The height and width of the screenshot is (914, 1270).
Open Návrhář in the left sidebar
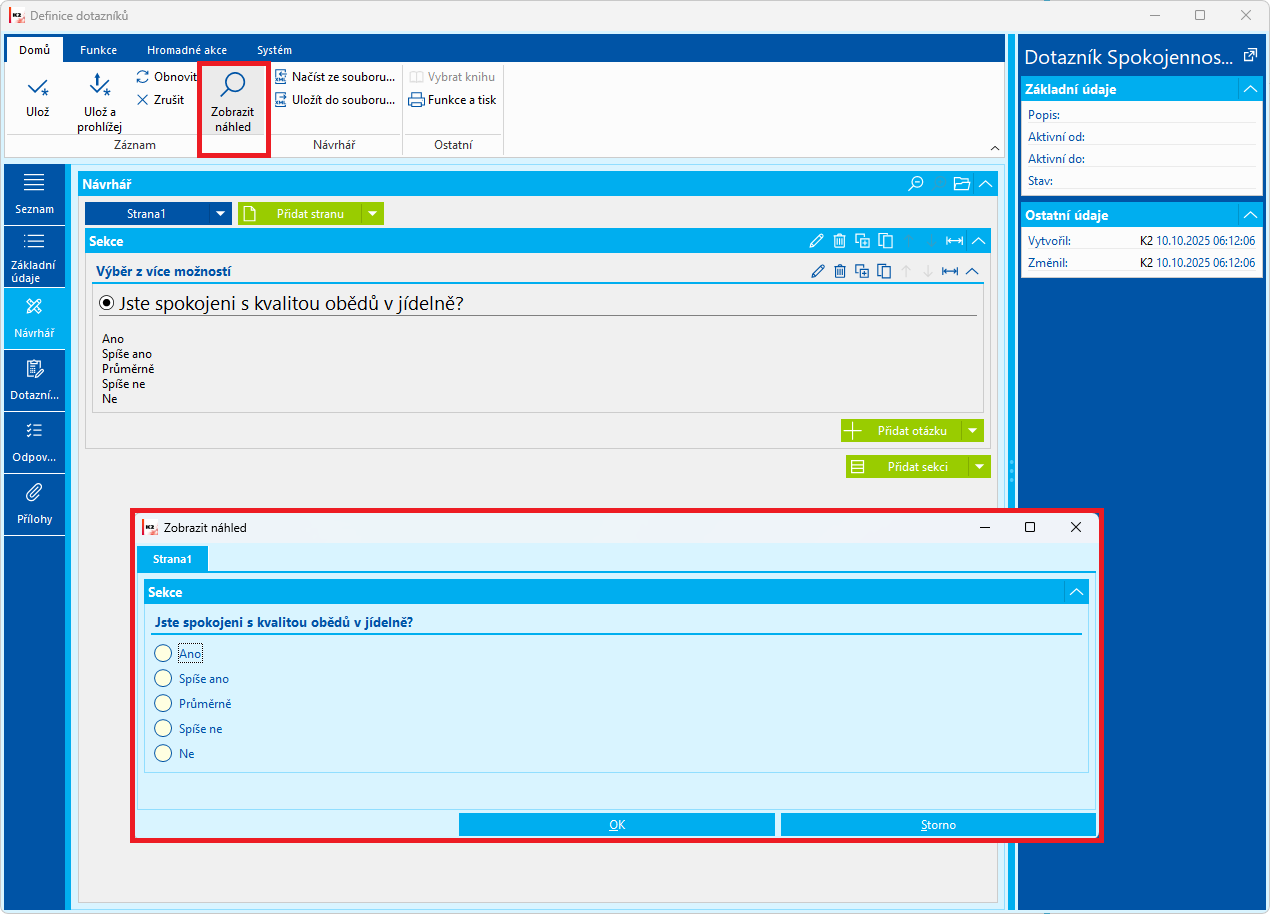pyautogui.click(x=34, y=319)
